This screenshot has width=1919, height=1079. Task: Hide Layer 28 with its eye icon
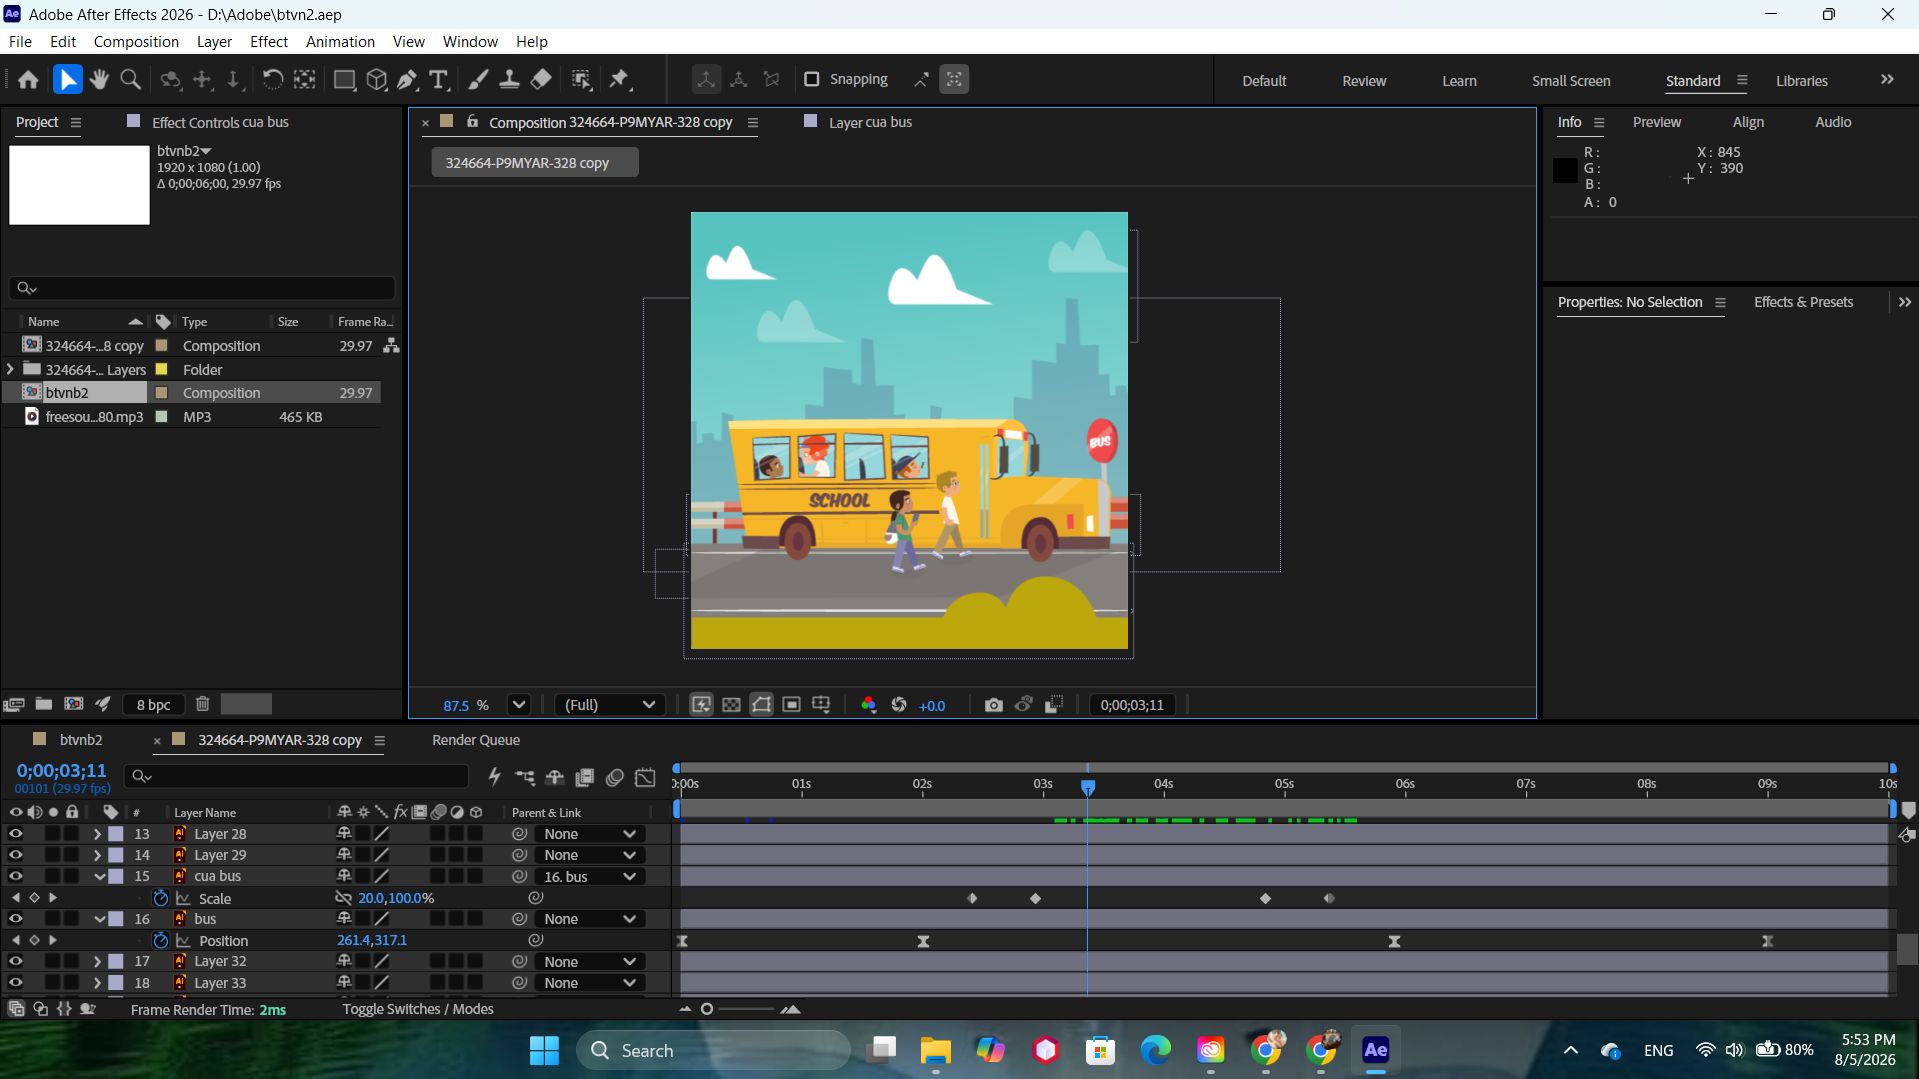point(15,834)
